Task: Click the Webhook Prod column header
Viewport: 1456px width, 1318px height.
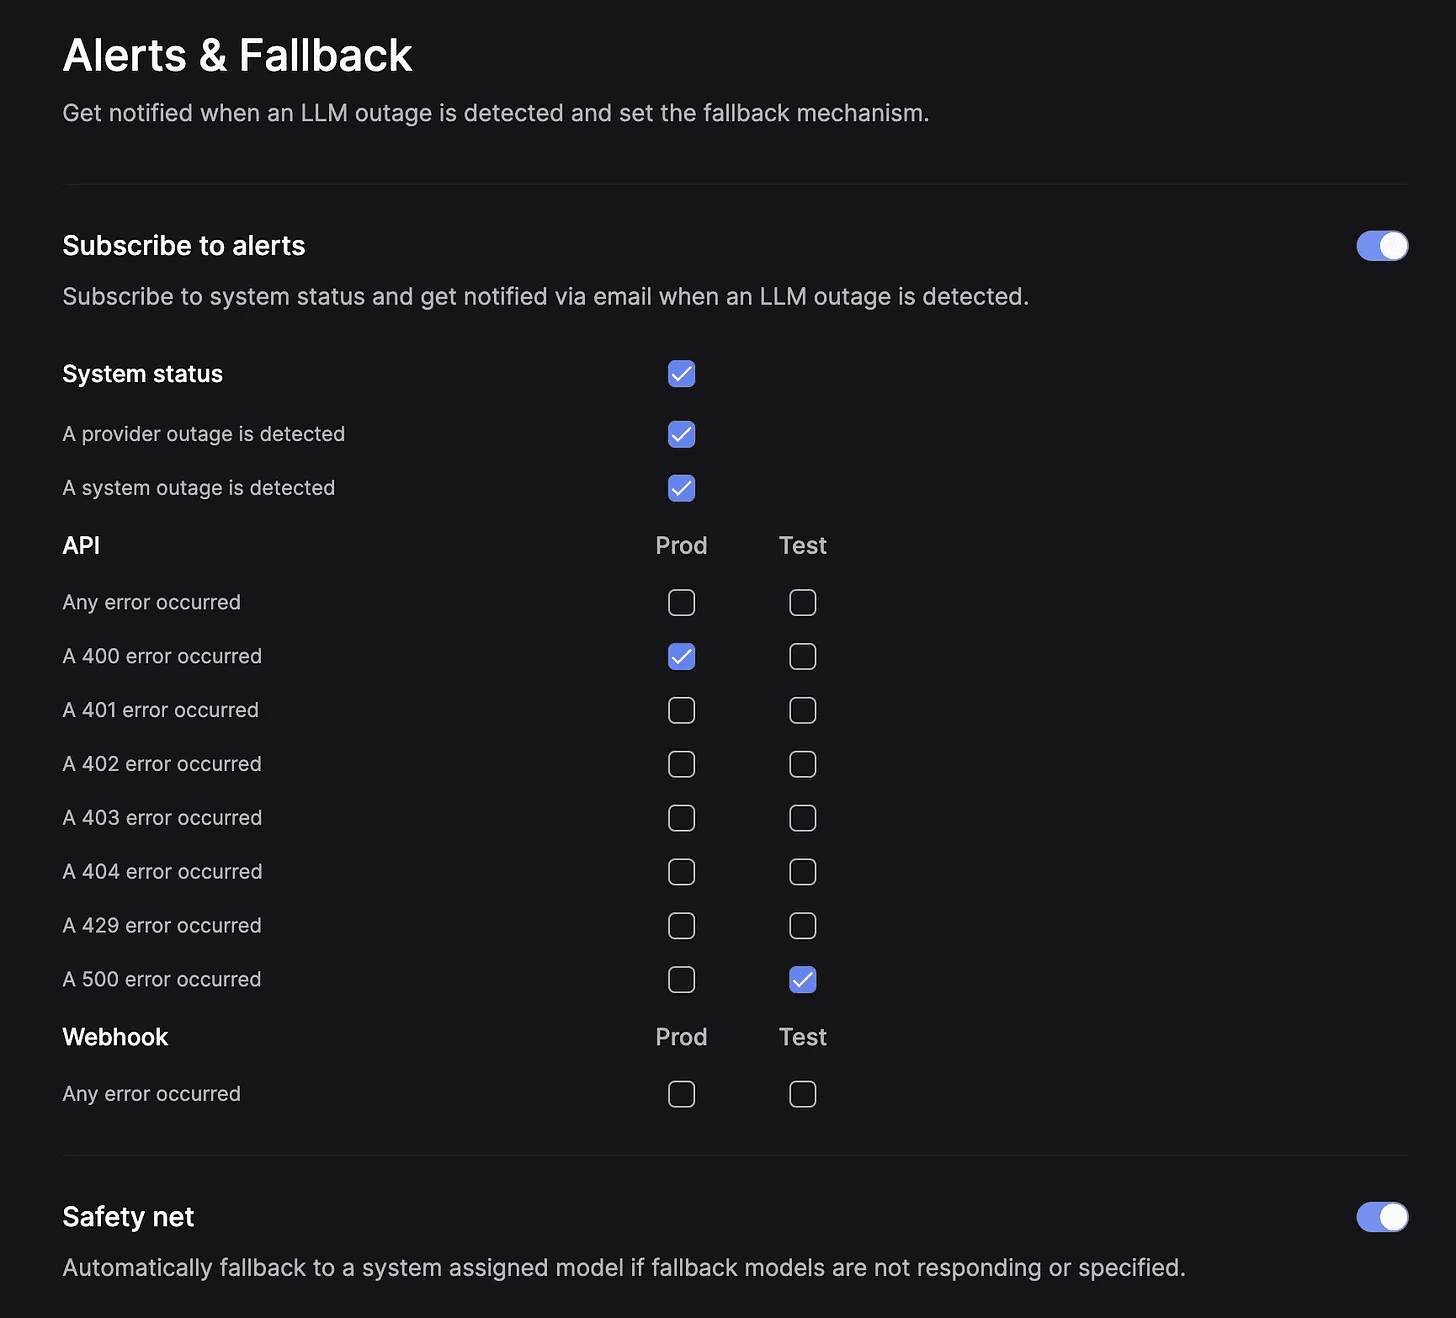Action: (681, 1037)
